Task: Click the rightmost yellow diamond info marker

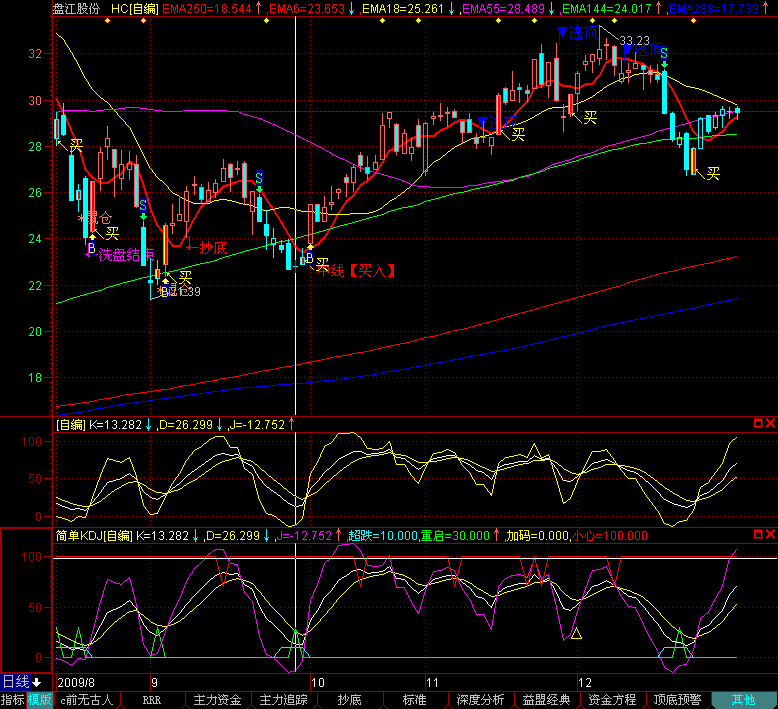Action: [693, 21]
